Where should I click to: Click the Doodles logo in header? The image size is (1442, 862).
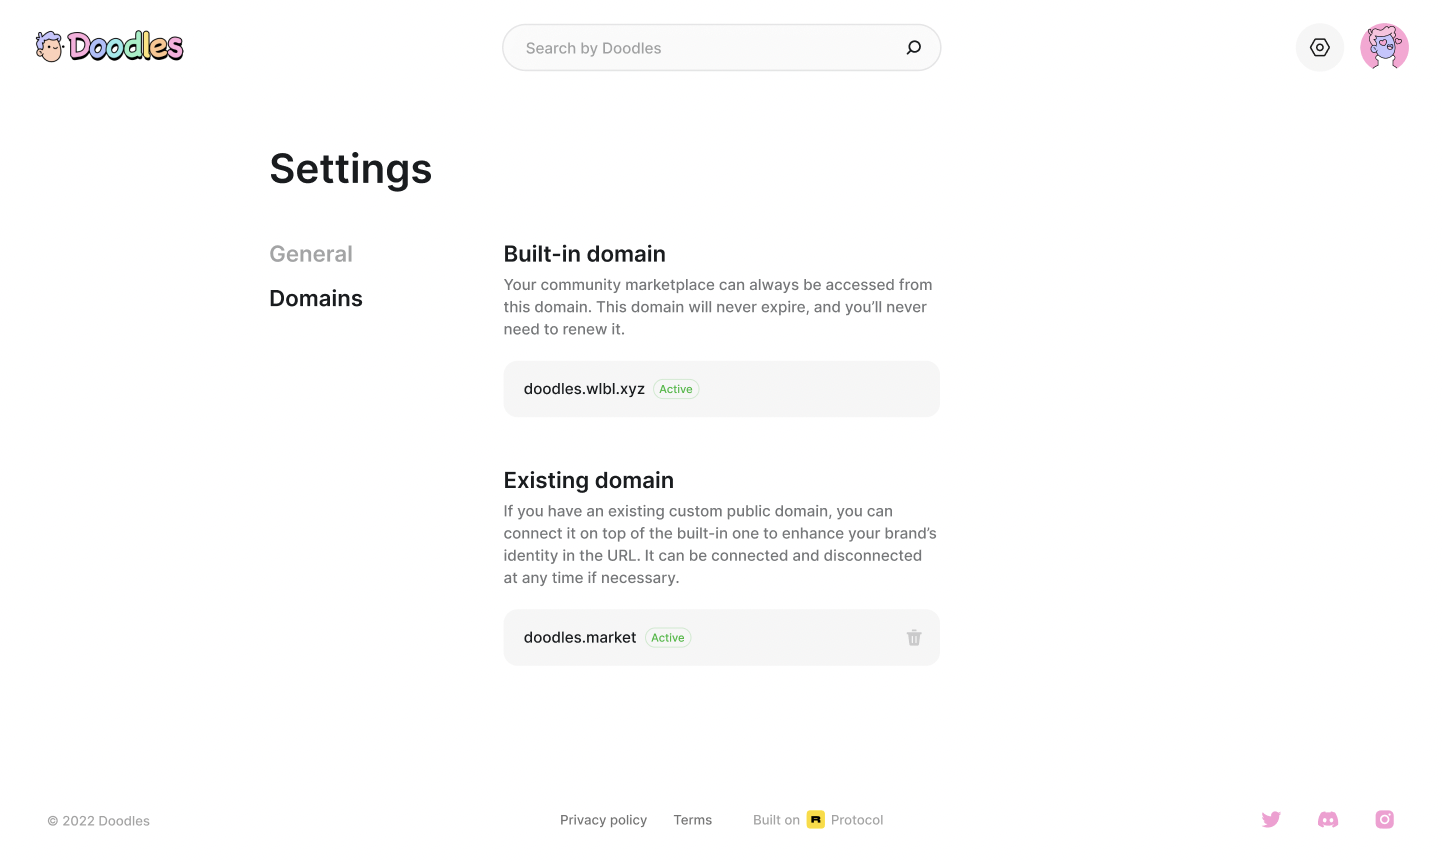click(110, 46)
